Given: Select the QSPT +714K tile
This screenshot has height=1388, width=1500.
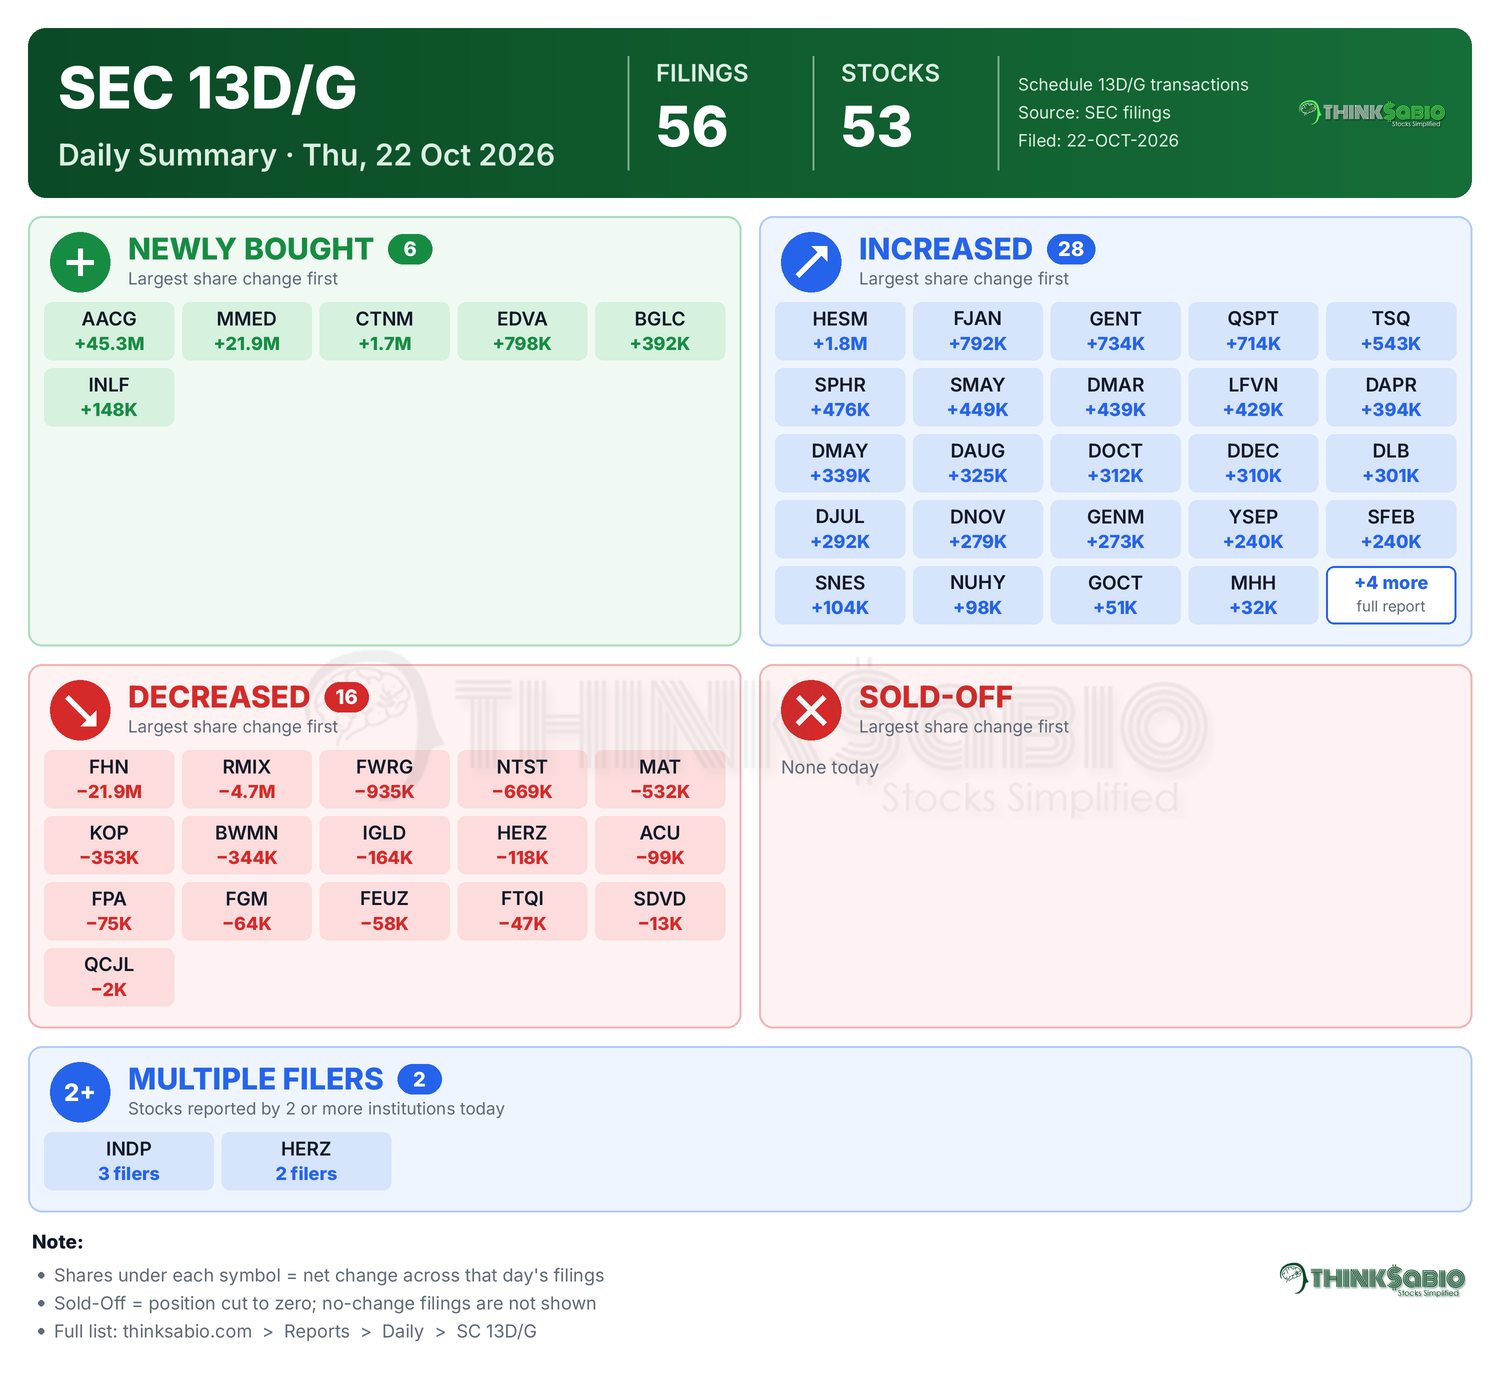Looking at the screenshot, I should coord(1253,331).
